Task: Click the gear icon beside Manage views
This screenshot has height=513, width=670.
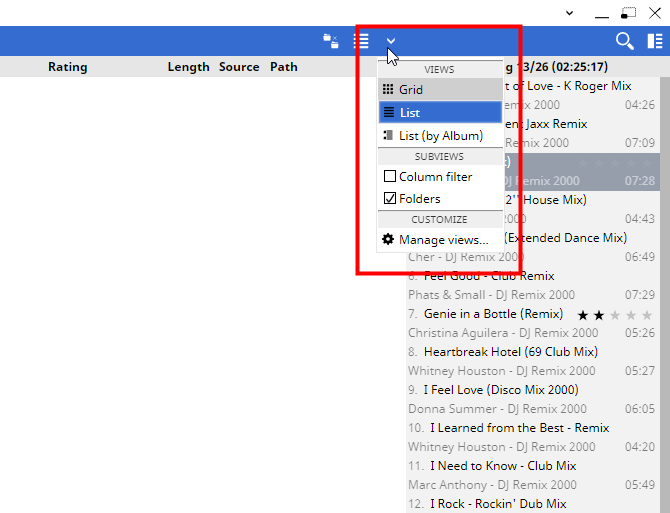Action: coord(389,240)
